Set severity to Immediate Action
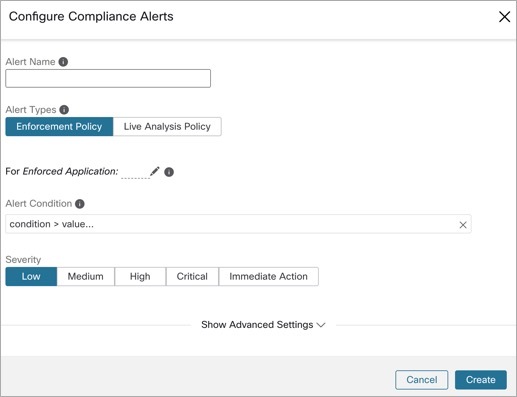This screenshot has width=517, height=397. pyautogui.click(x=269, y=276)
